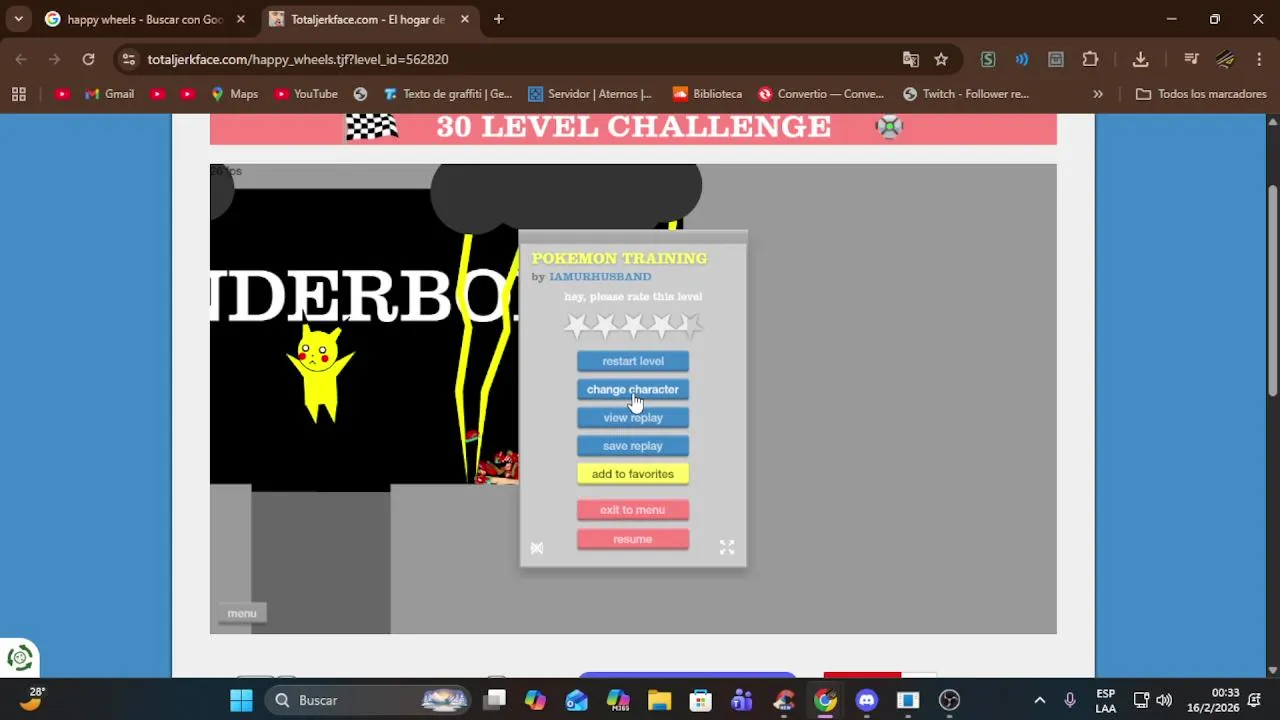Expand the tab search dropdown
This screenshot has width=1280, height=720.
coord(18,19)
